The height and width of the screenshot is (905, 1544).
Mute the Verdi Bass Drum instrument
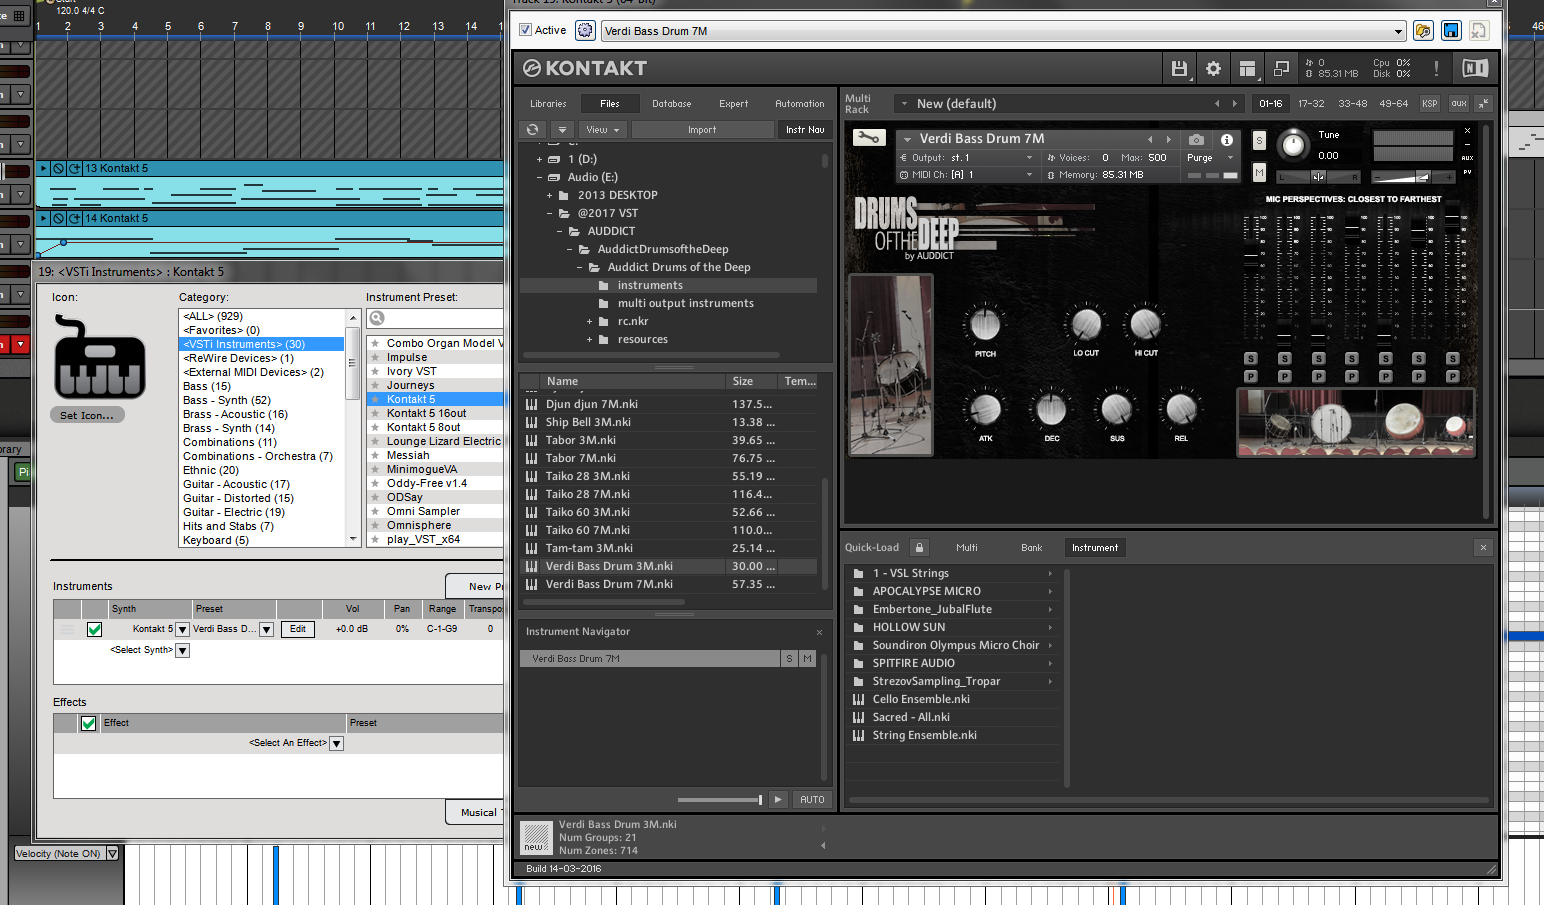(1259, 173)
